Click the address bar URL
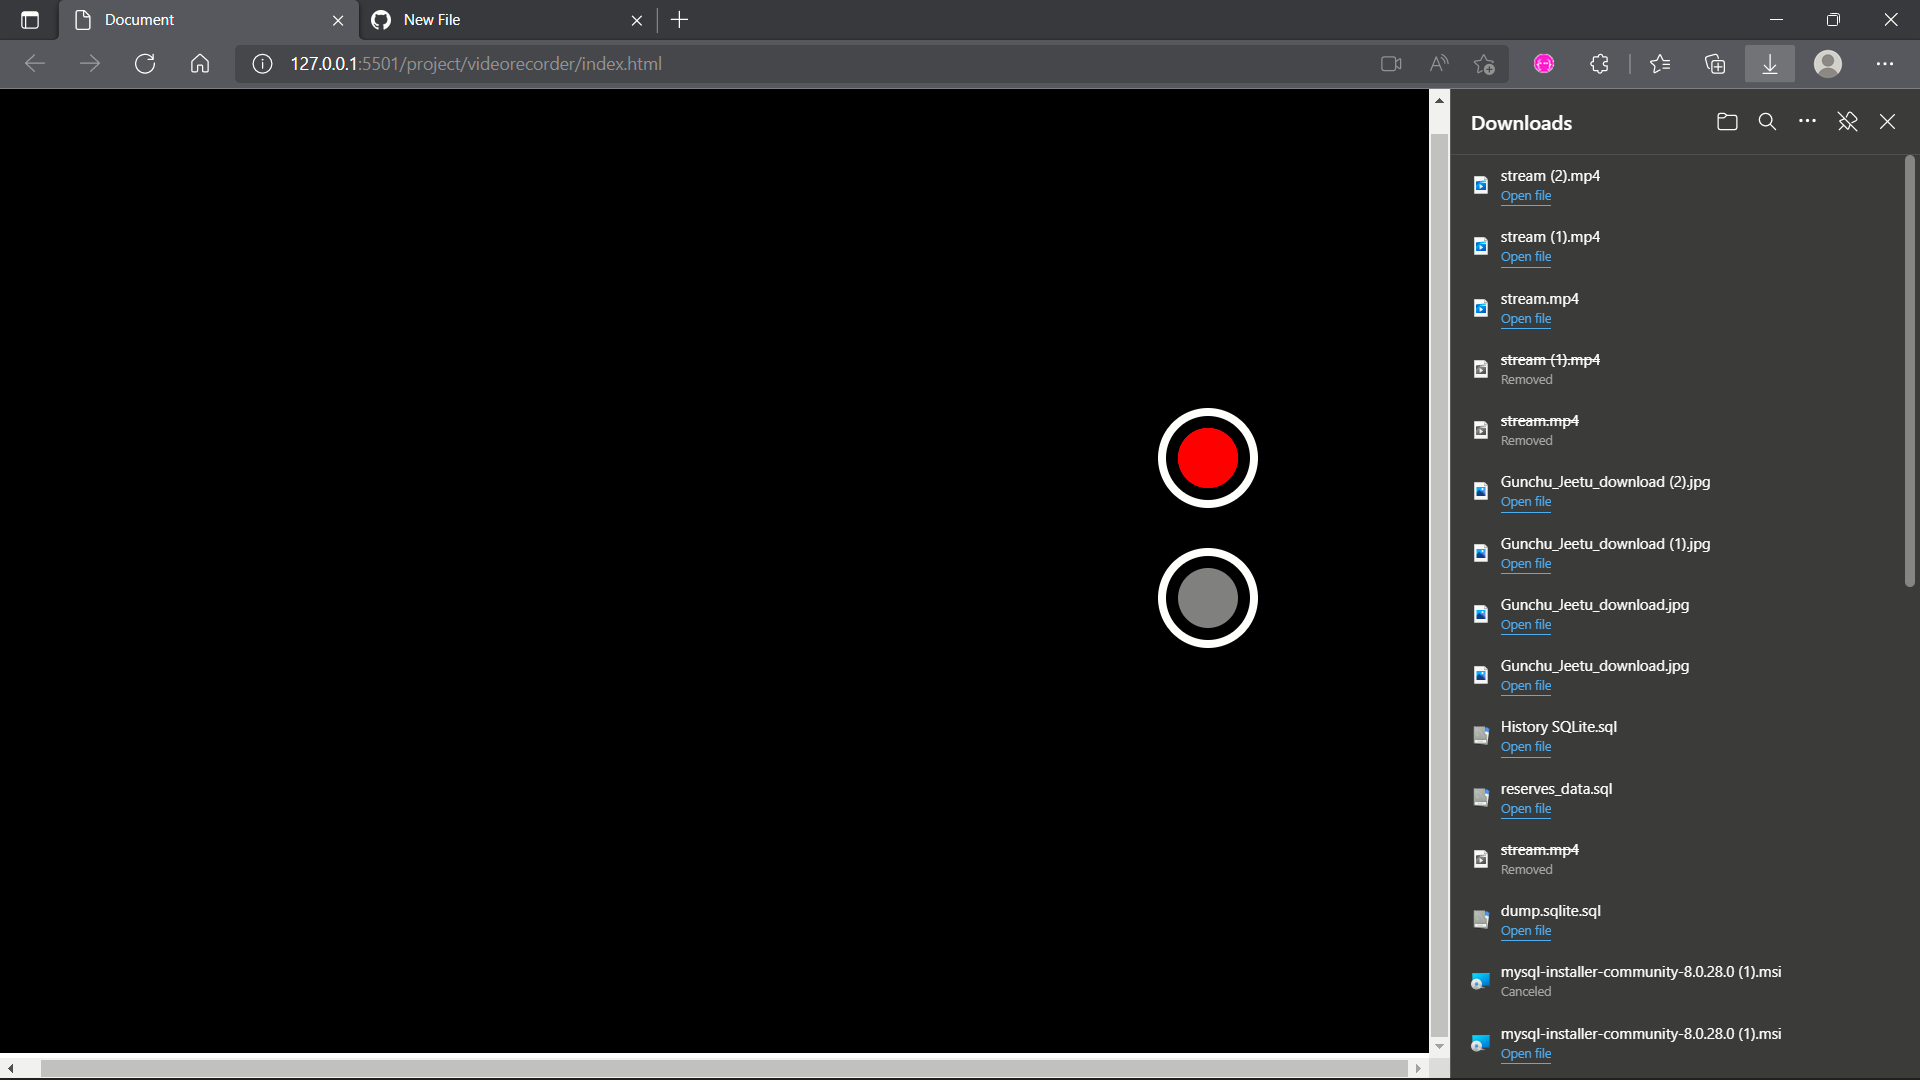Viewport: 1920px width, 1080px height. 476,64
